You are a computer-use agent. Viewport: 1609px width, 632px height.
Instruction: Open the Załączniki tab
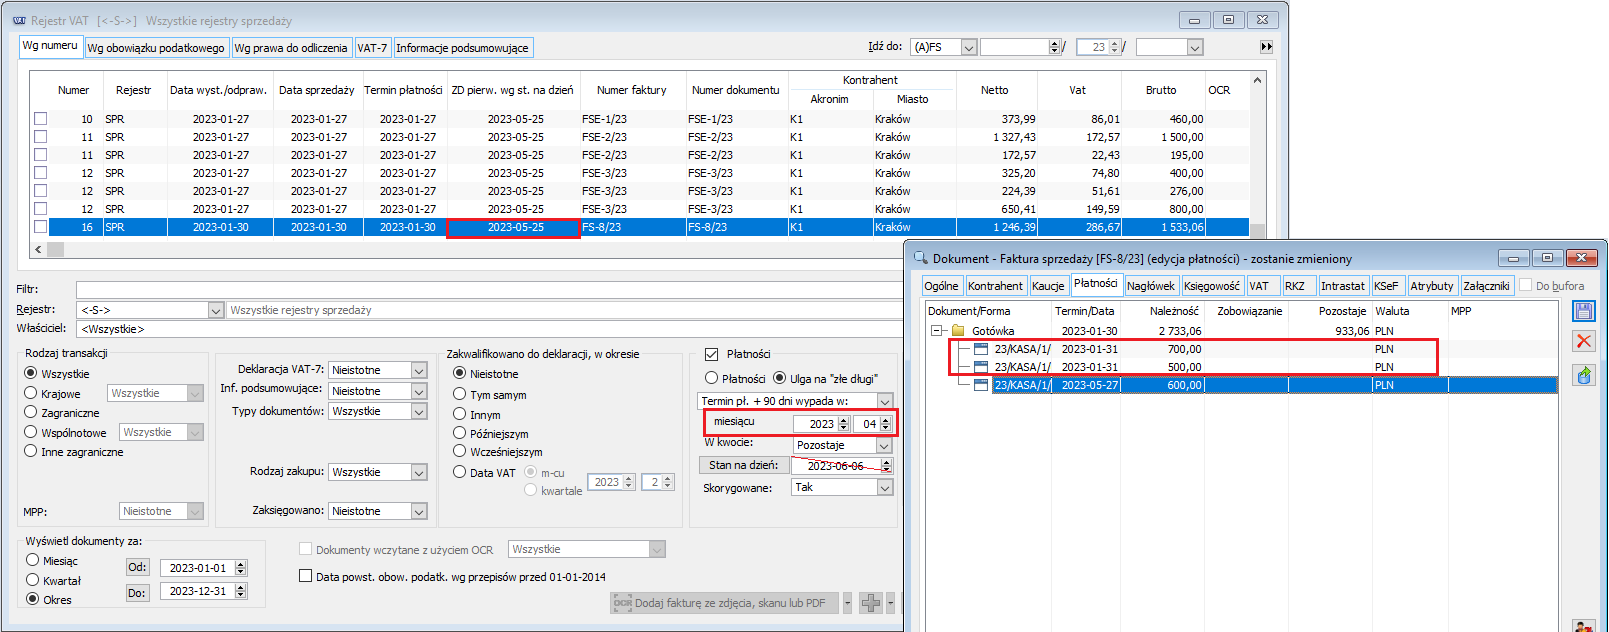tap(1486, 286)
